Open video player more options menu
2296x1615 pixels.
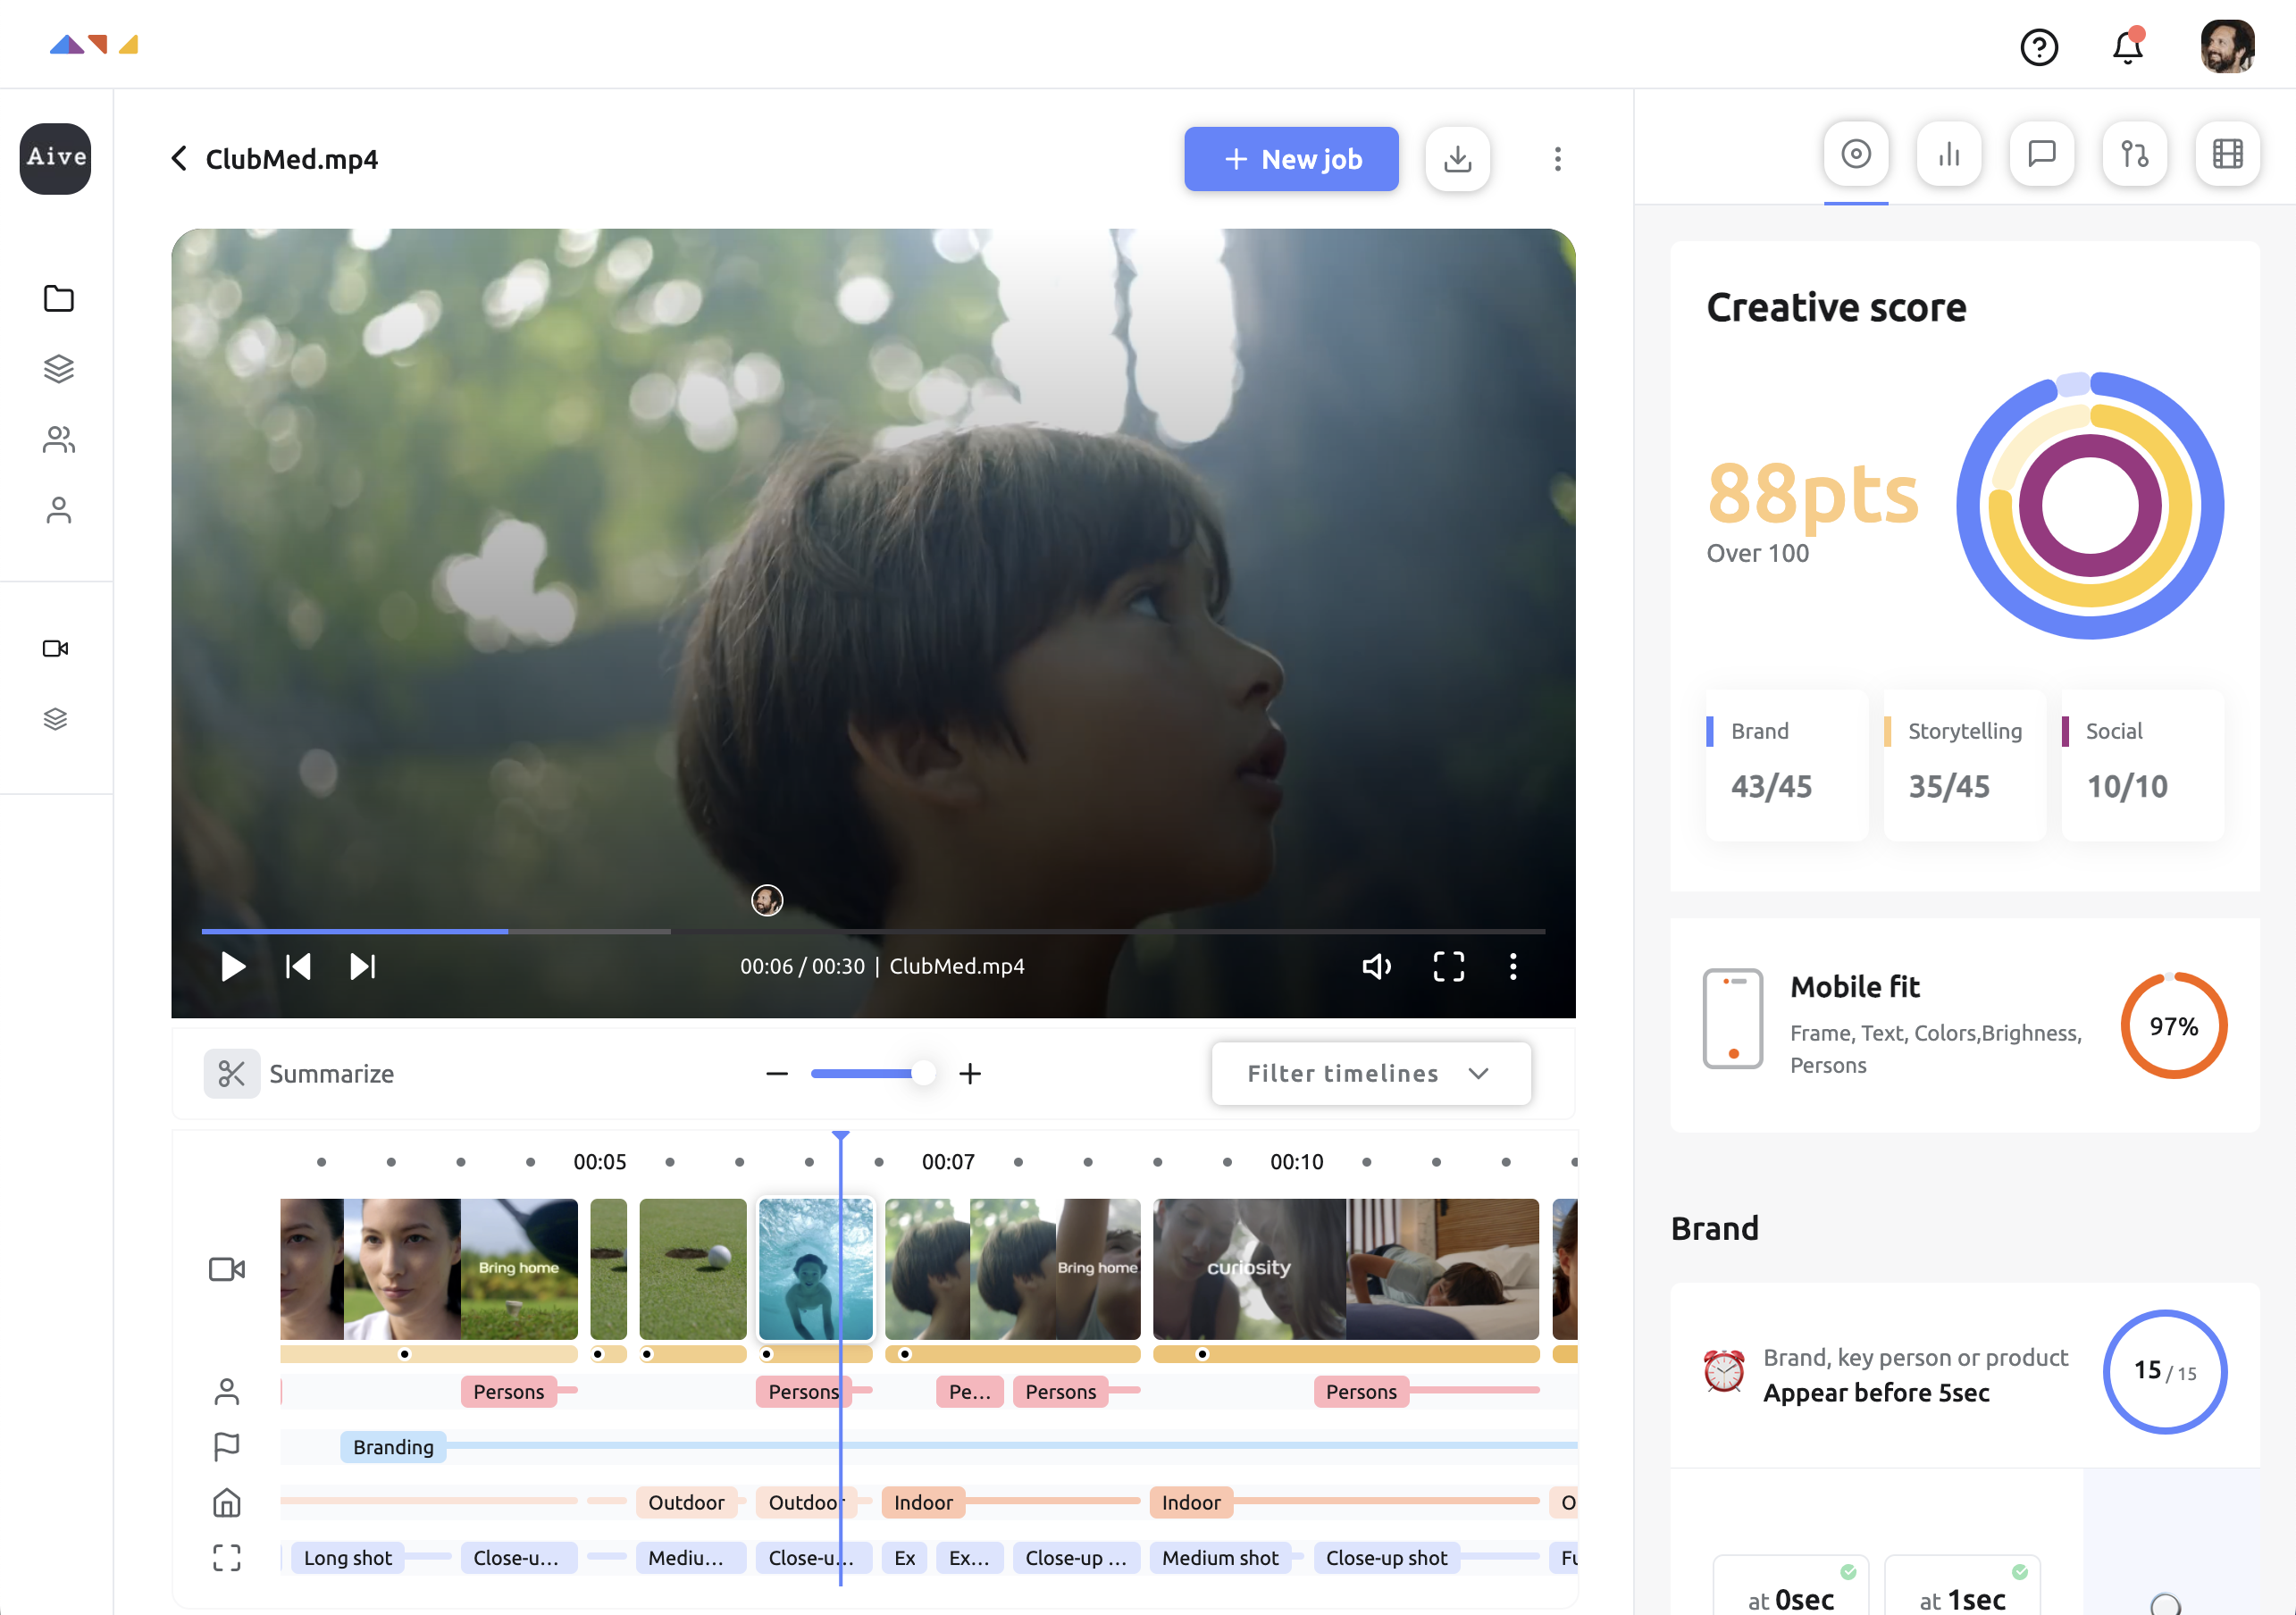1512,966
